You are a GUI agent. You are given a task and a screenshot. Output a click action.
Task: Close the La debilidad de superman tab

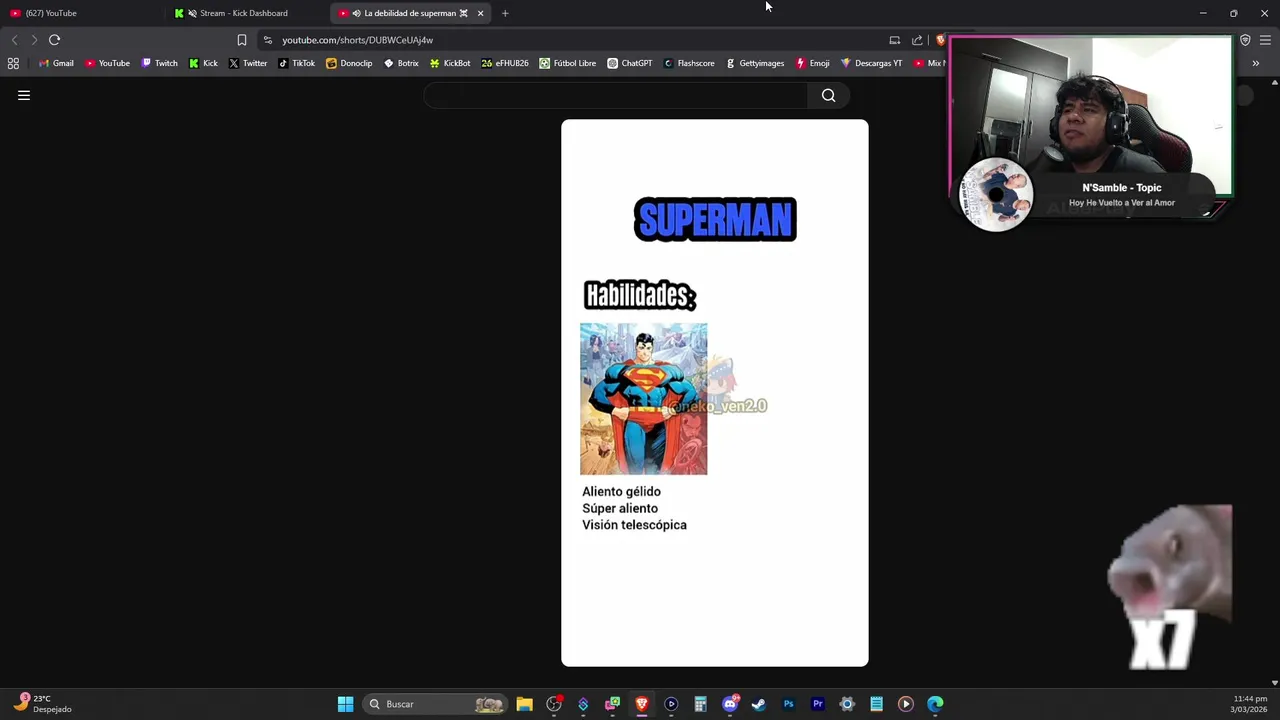(480, 13)
